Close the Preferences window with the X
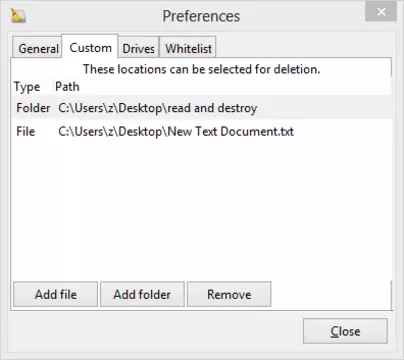Viewport: 404px width, 360px height. [381, 12]
